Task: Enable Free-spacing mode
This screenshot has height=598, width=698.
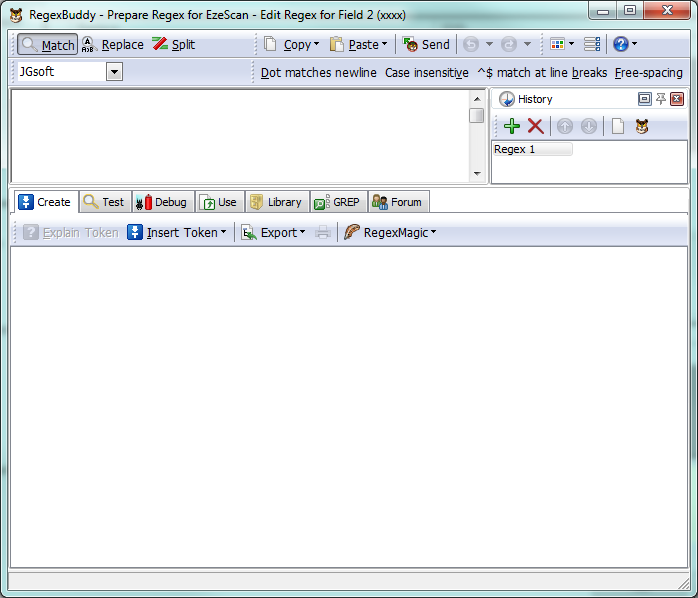Action: tap(648, 73)
